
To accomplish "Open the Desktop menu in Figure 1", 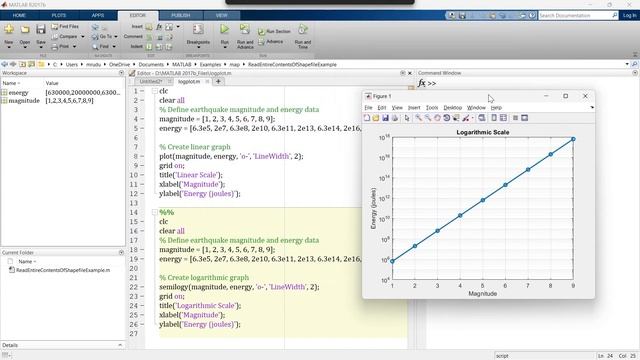I will coord(453,108).
